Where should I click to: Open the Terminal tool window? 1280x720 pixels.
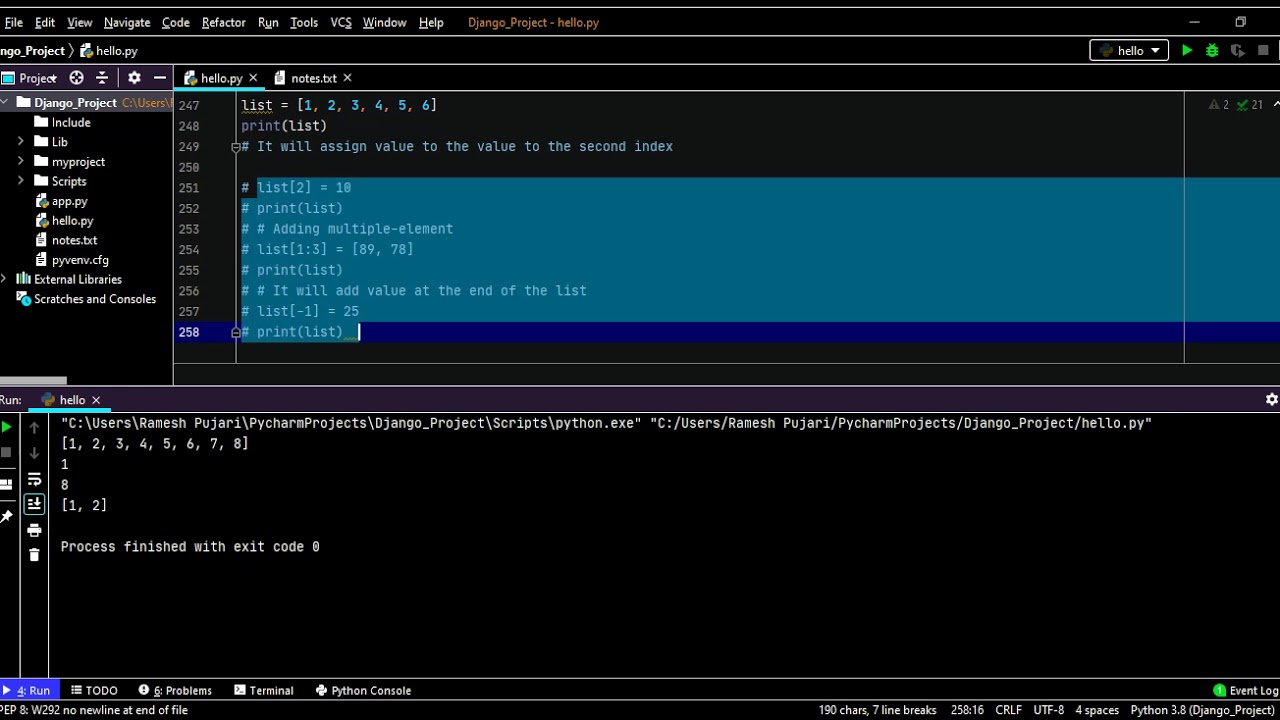coord(264,690)
